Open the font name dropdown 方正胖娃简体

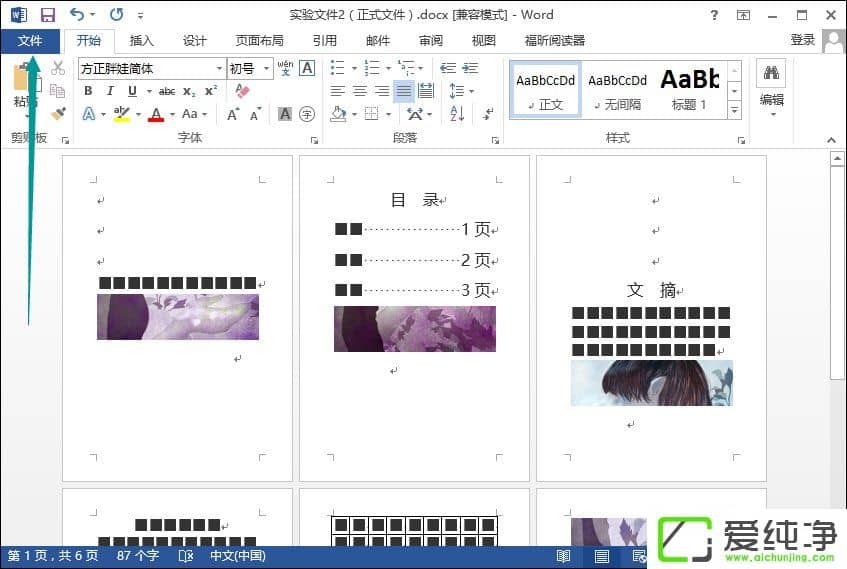click(219, 68)
